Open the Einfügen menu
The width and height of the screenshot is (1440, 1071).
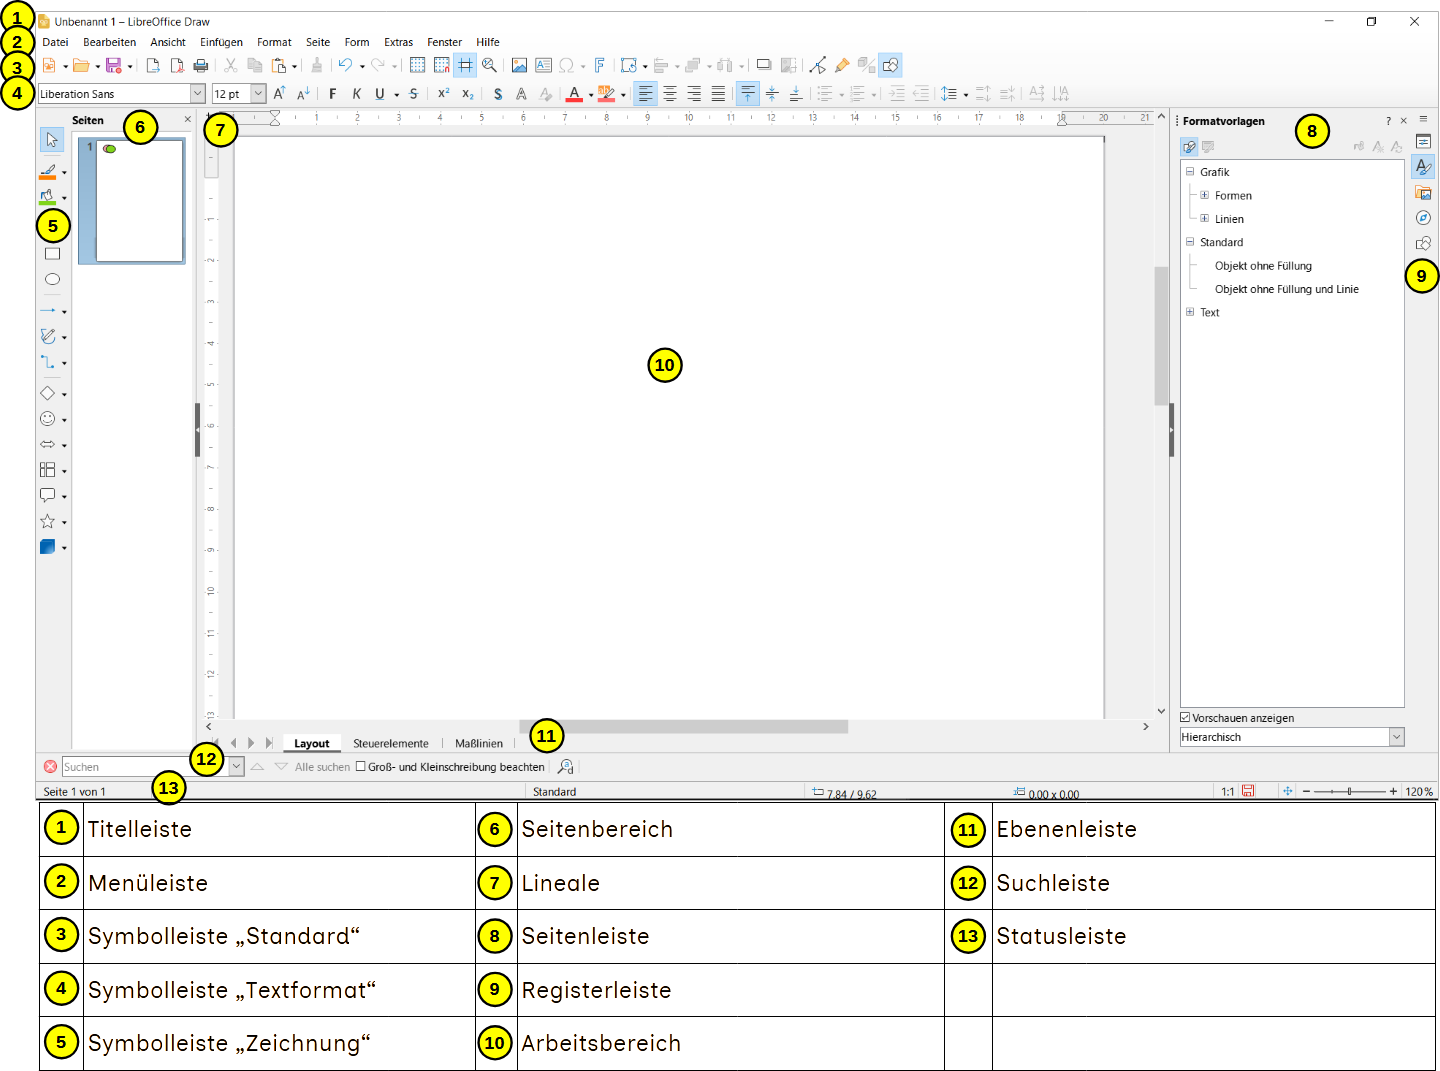click(221, 42)
